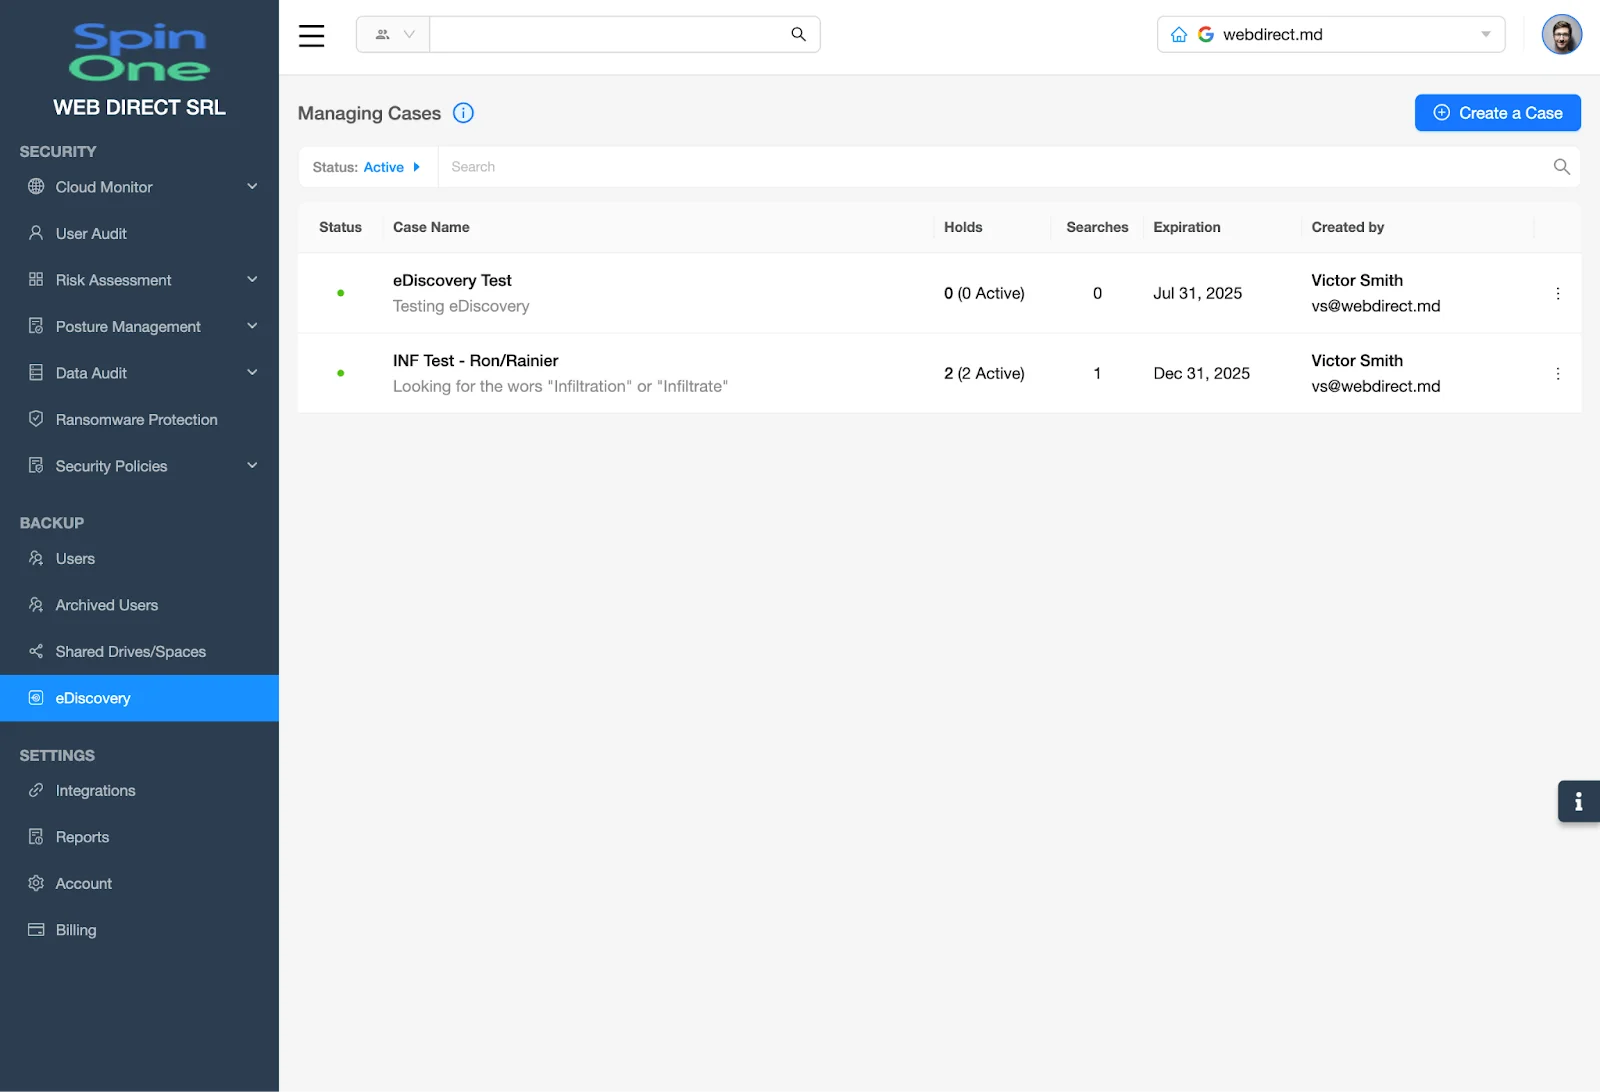Open the kebab menu for eDiscovery Test case
The width and height of the screenshot is (1600, 1092).
1557,293
